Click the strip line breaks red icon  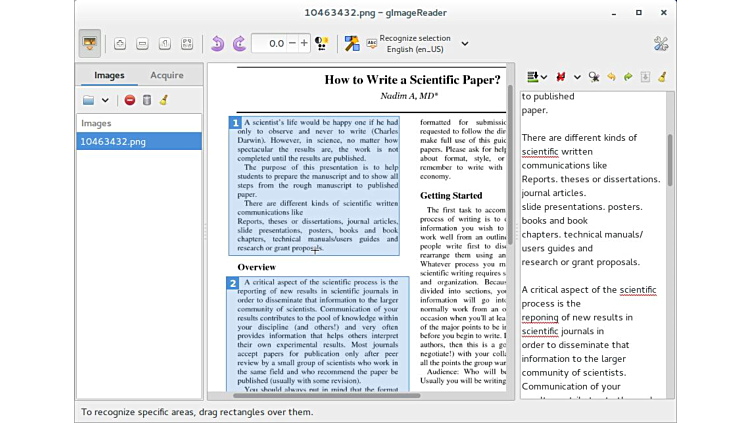click(561, 77)
